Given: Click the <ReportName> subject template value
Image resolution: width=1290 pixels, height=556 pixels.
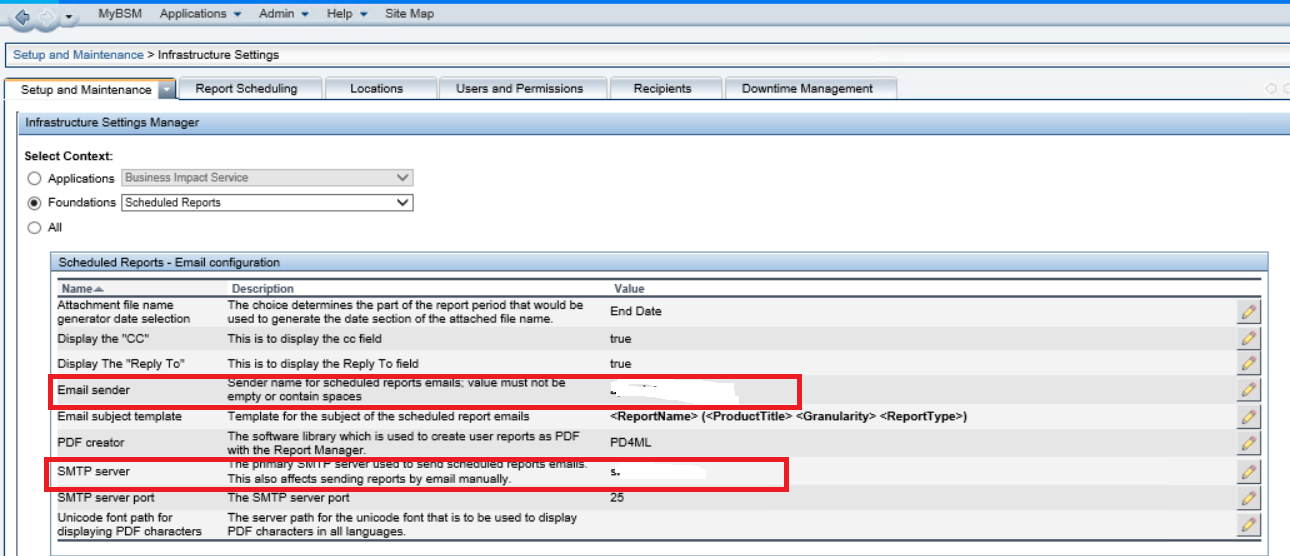Looking at the screenshot, I should point(789,416).
